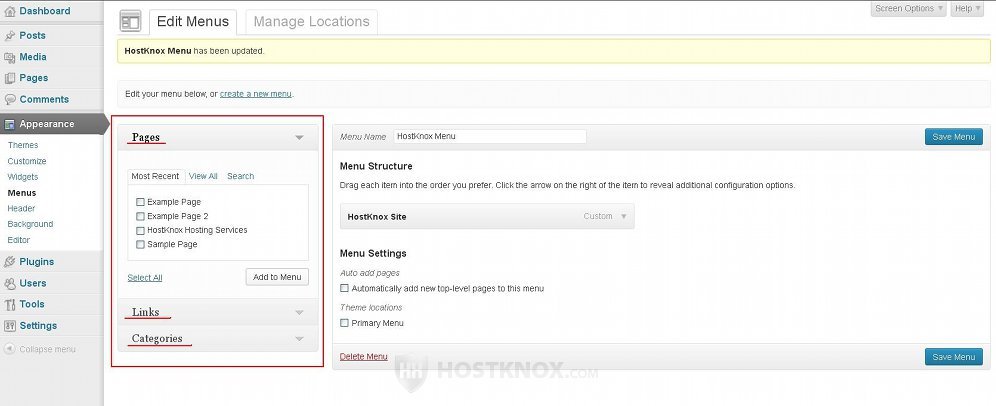
Task: Open the Dashboard menu label
Action: coord(44,11)
